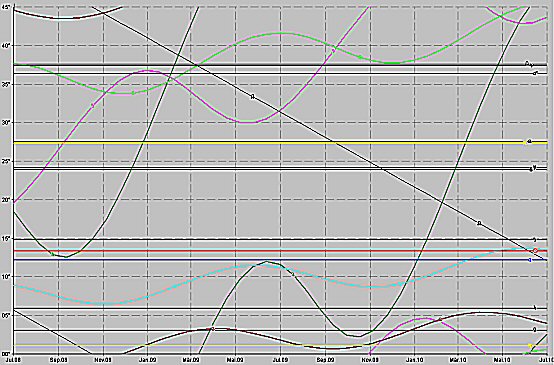Screen dimensions: 554x365
Task: Select the red marker on the dark curve near Mär.09
Action: [x=213, y=329]
